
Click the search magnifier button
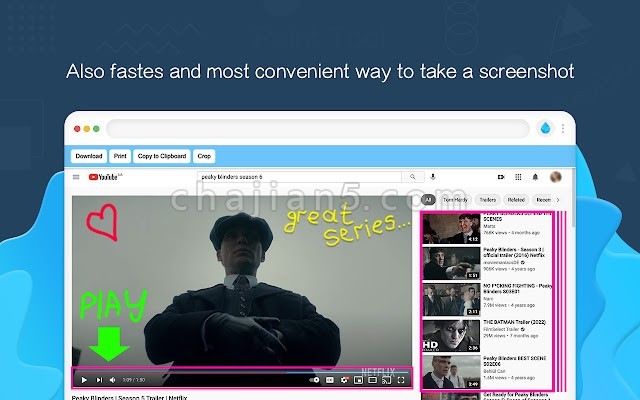413,177
